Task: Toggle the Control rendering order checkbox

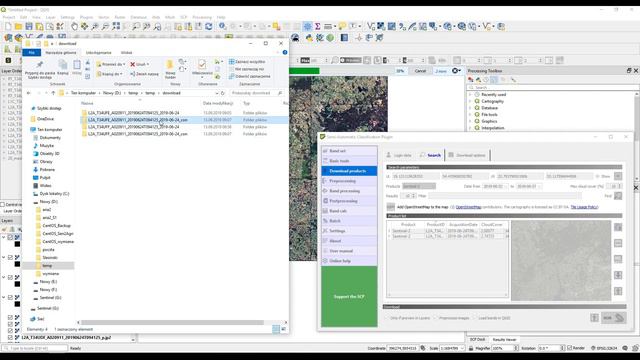Action: [2, 204]
